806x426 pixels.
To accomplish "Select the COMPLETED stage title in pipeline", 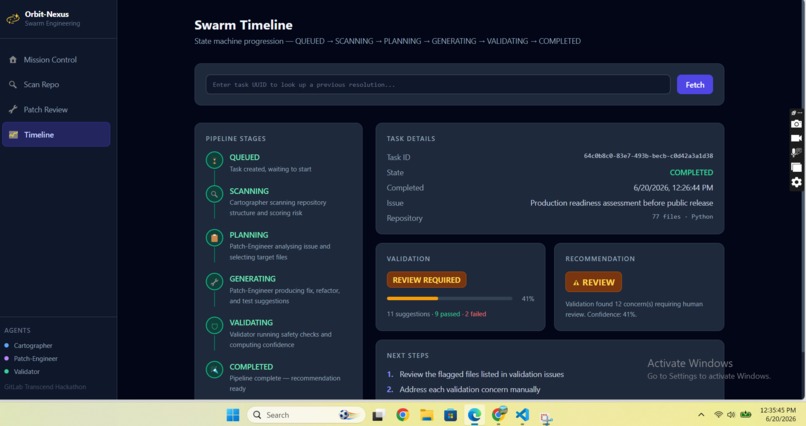I will pos(251,367).
